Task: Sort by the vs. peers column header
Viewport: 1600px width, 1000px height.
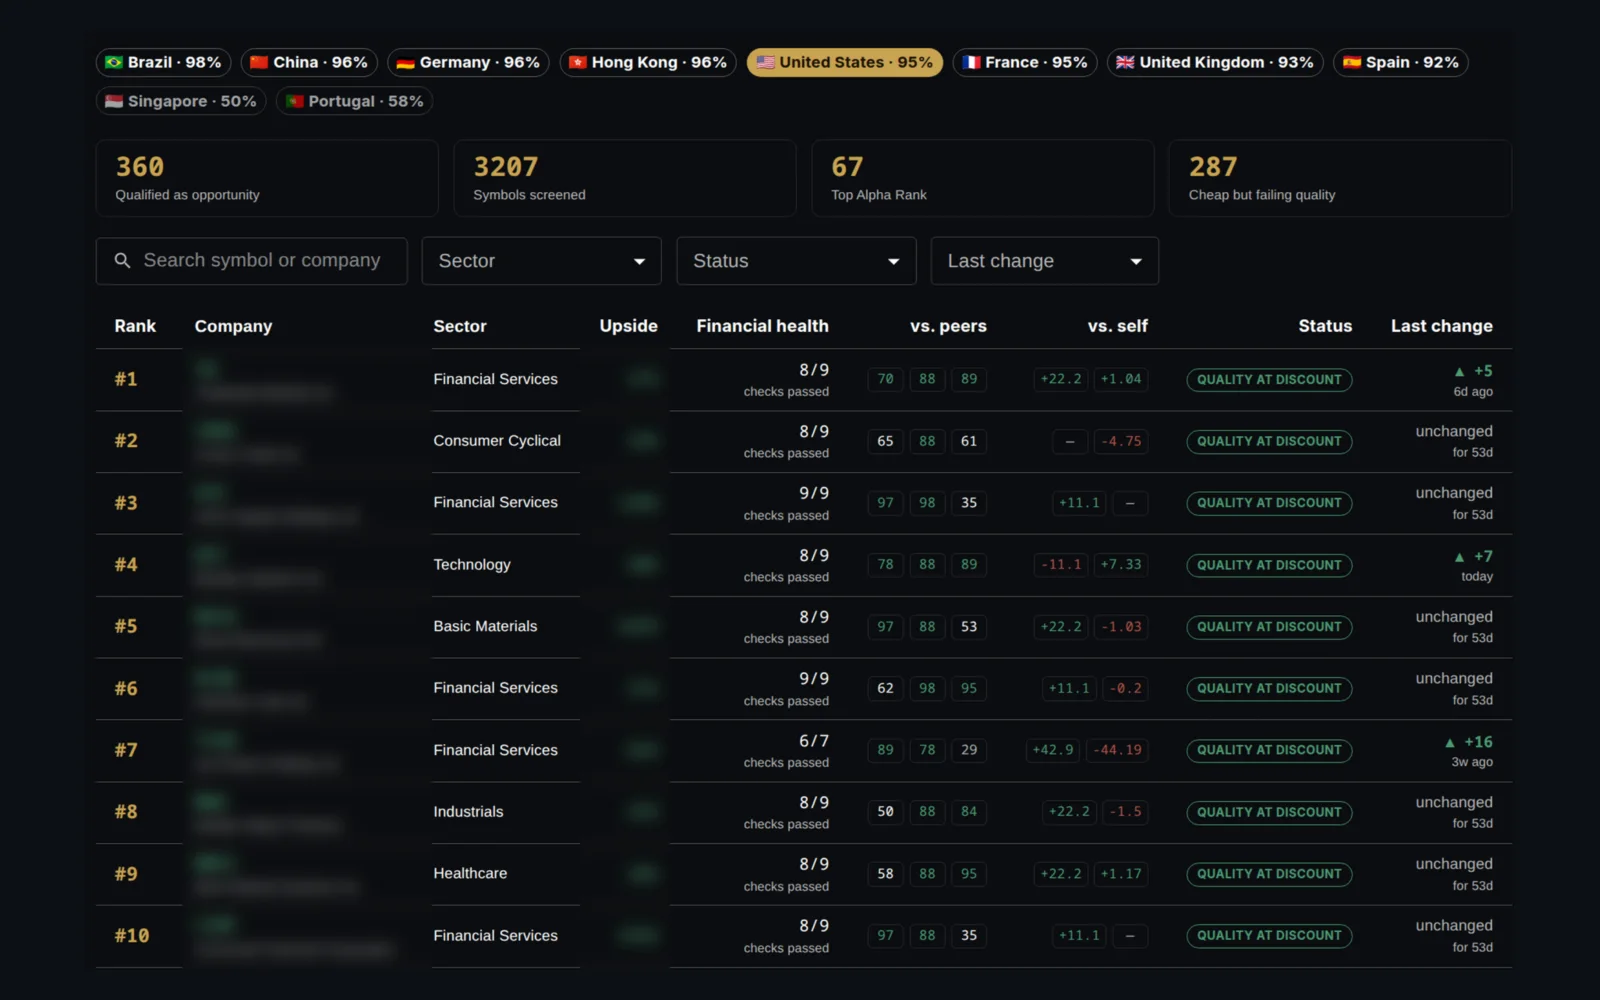Action: 948,326
